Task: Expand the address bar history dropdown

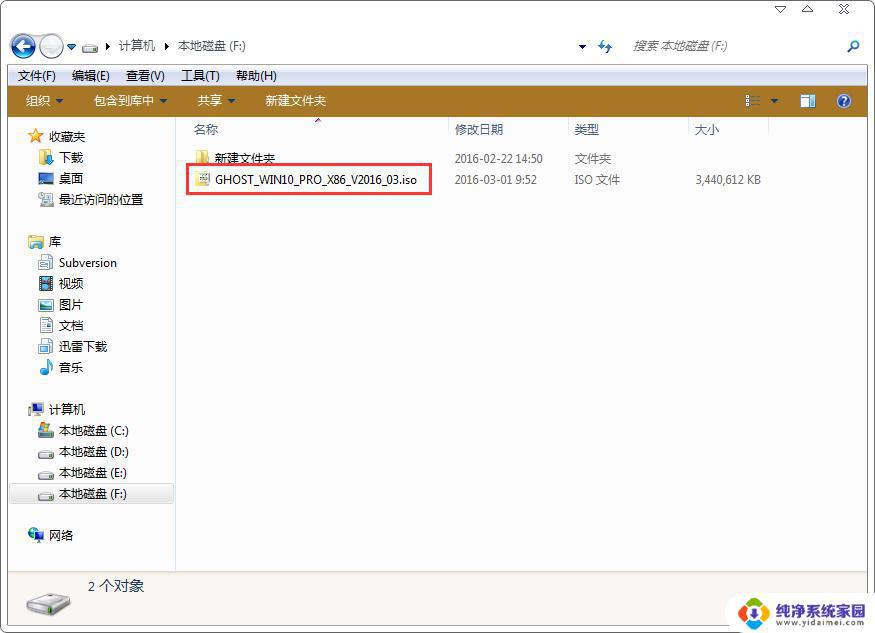Action: coord(582,47)
